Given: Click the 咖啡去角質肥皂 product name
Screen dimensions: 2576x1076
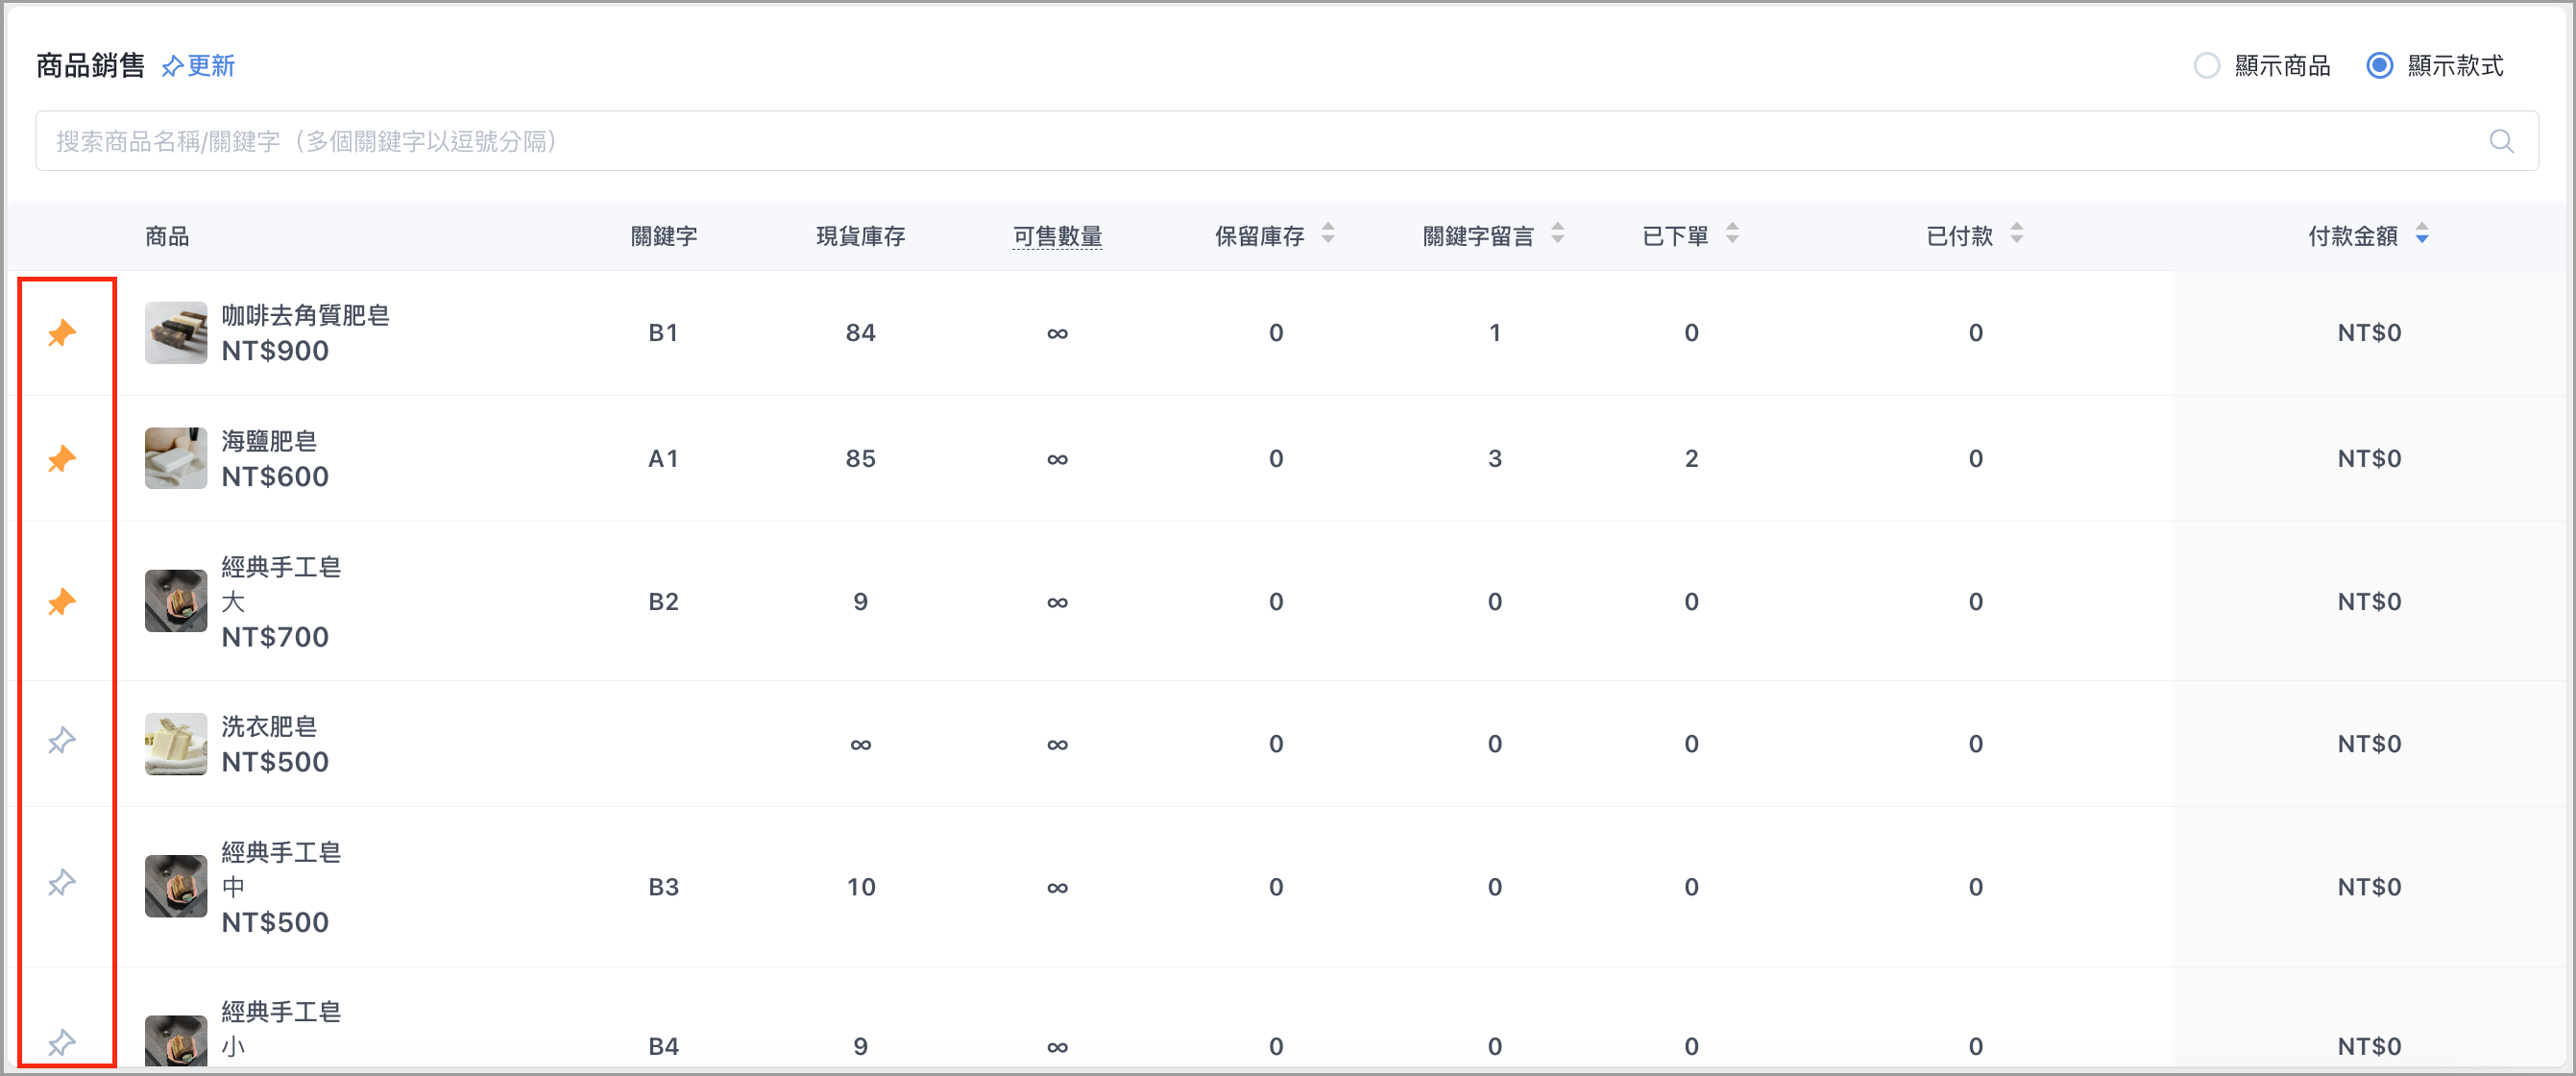Looking at the screenshot, I should pyautogui.click(x=305, y=316).
